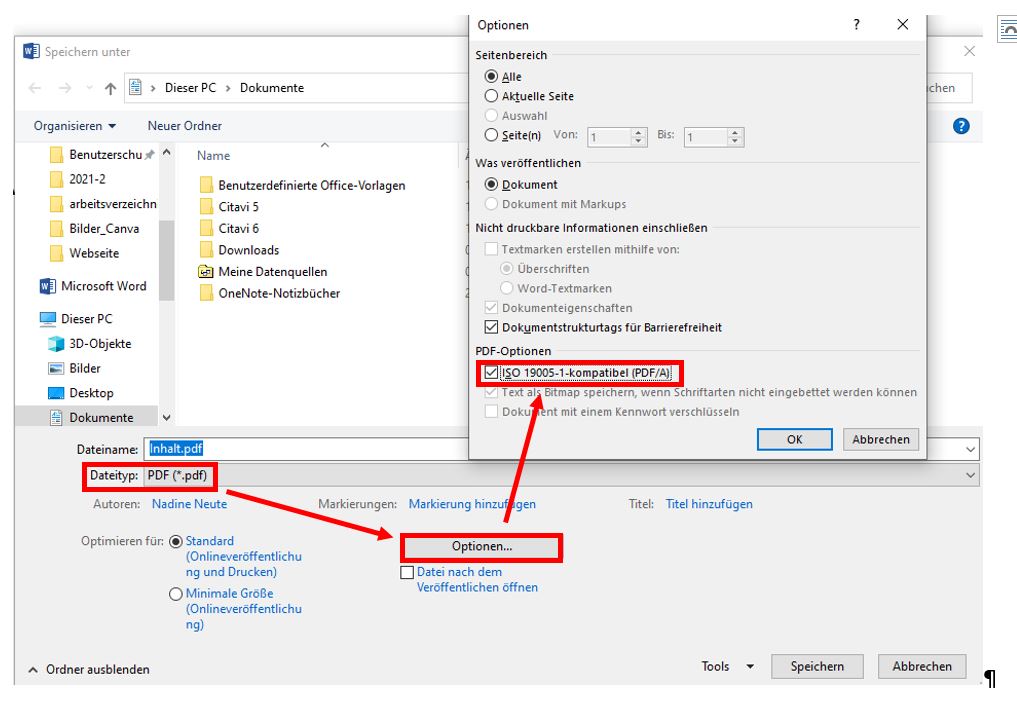Click the blue help question mark icon

(x=962, y=126)
